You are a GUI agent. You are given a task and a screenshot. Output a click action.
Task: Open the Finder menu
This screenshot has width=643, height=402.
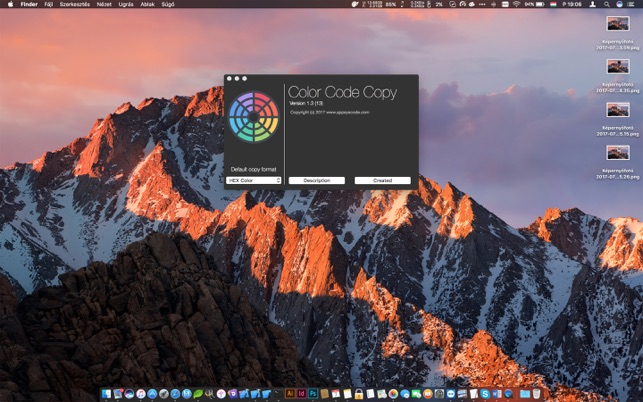click(x=29, y=4)
